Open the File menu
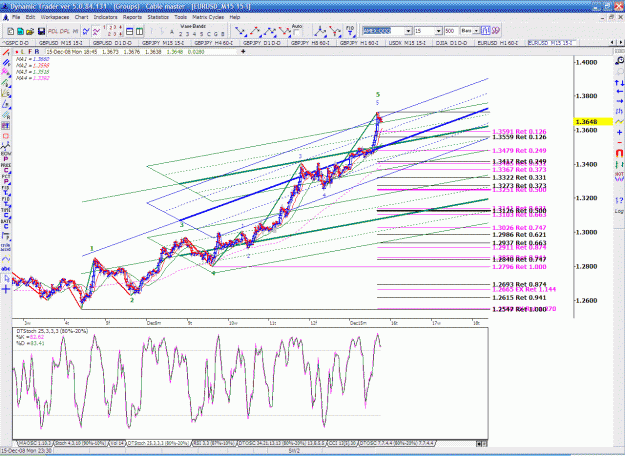Viewport: 625px width, 456px height. tap(16, 17)
